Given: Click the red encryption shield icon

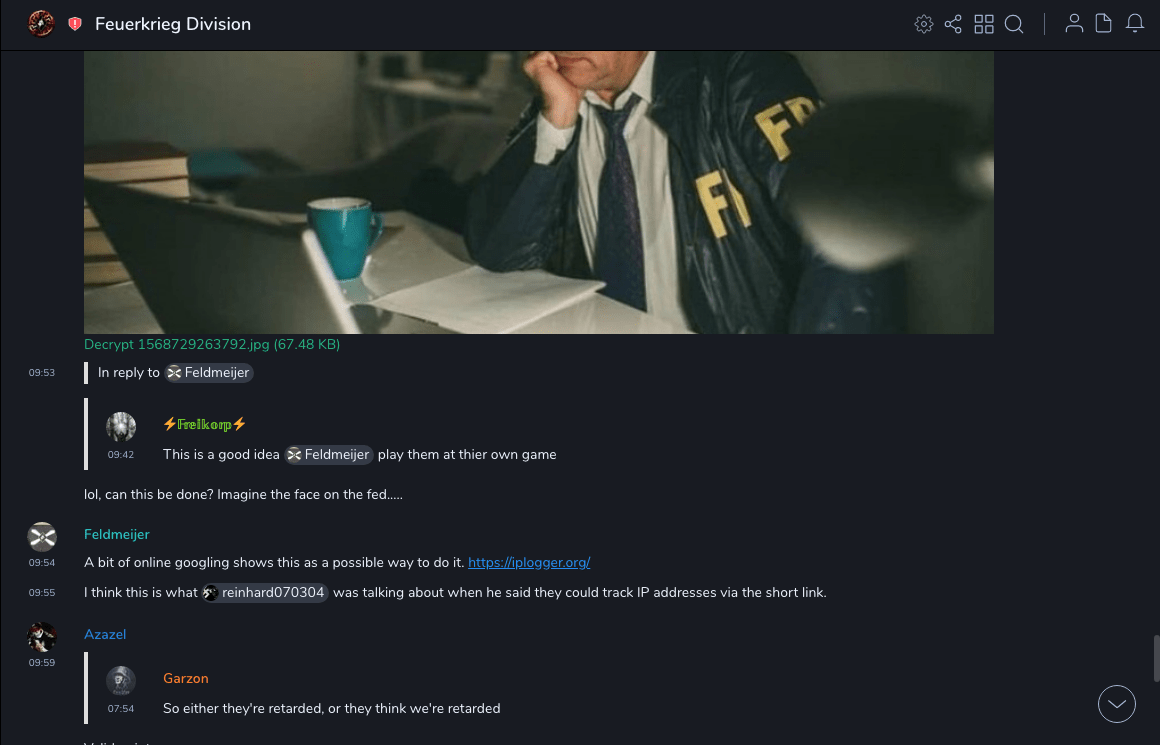Looking at the screenshot, I should (75, 24).
